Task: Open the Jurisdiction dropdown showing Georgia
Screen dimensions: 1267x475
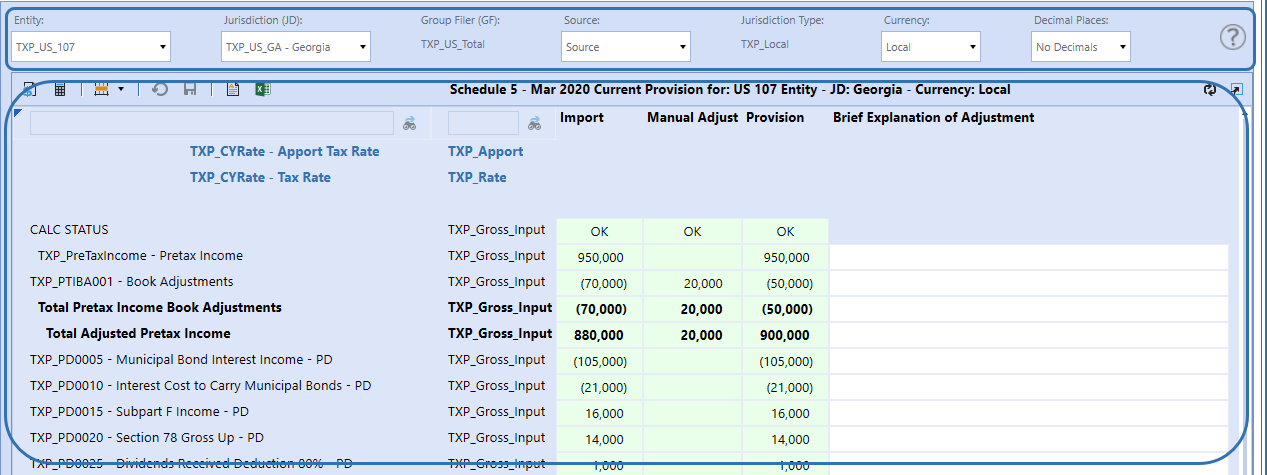Action: 295,47
